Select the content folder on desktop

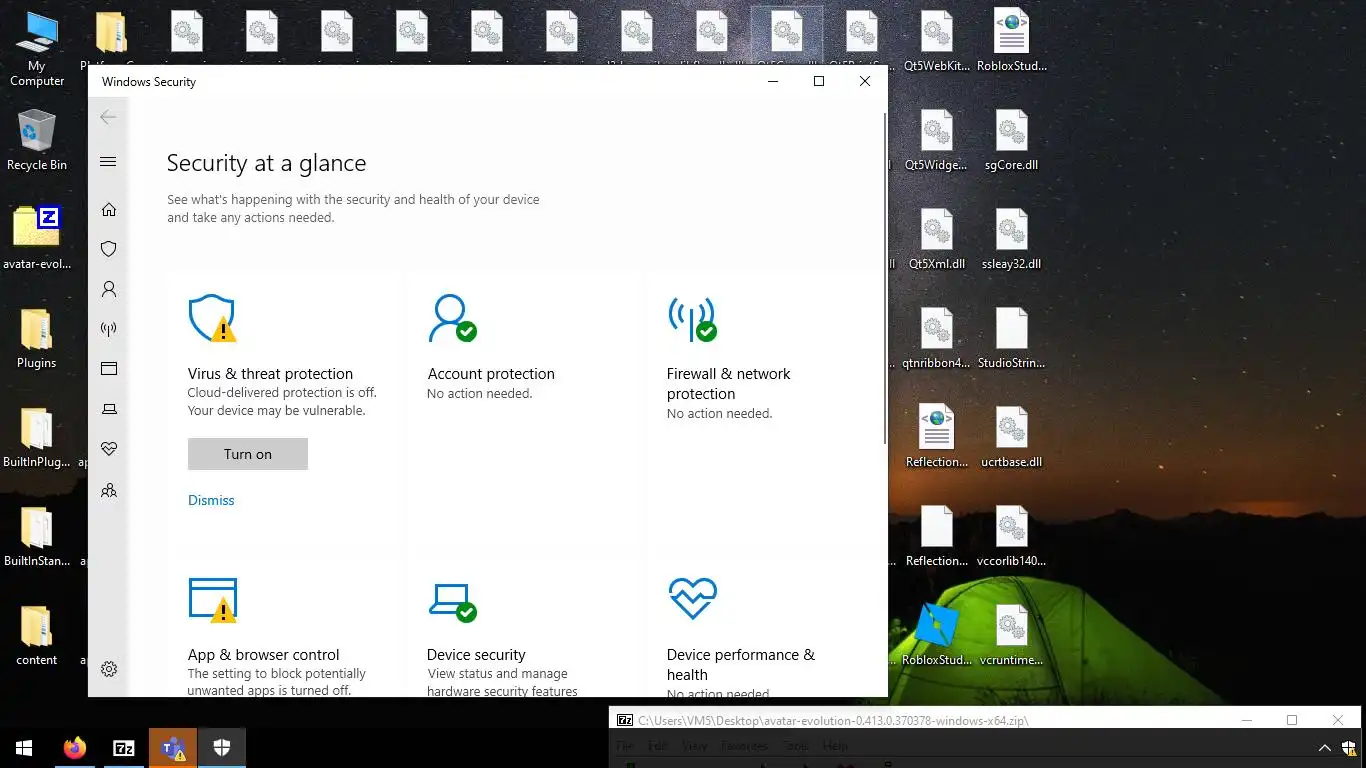[x=37, y=635]
